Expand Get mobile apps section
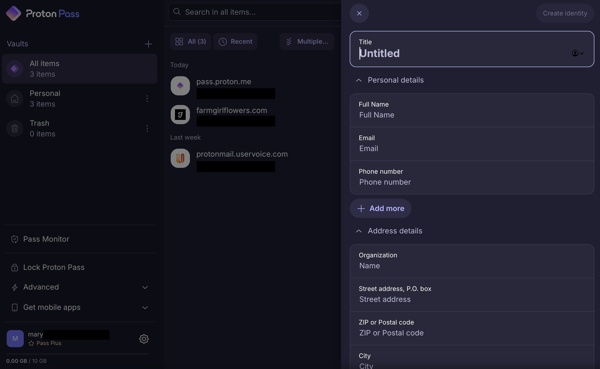The width and height of the screenshot is (600, 369). pos(80,307)
